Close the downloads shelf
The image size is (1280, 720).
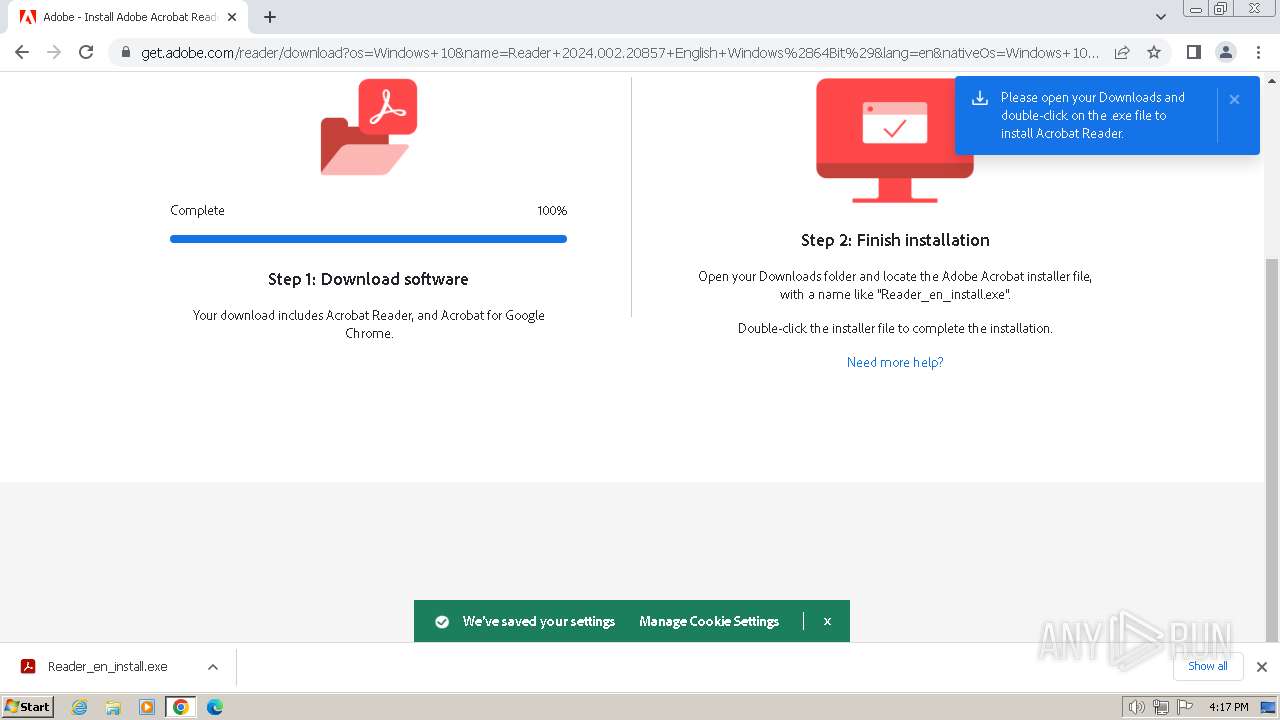[1261, 667]
